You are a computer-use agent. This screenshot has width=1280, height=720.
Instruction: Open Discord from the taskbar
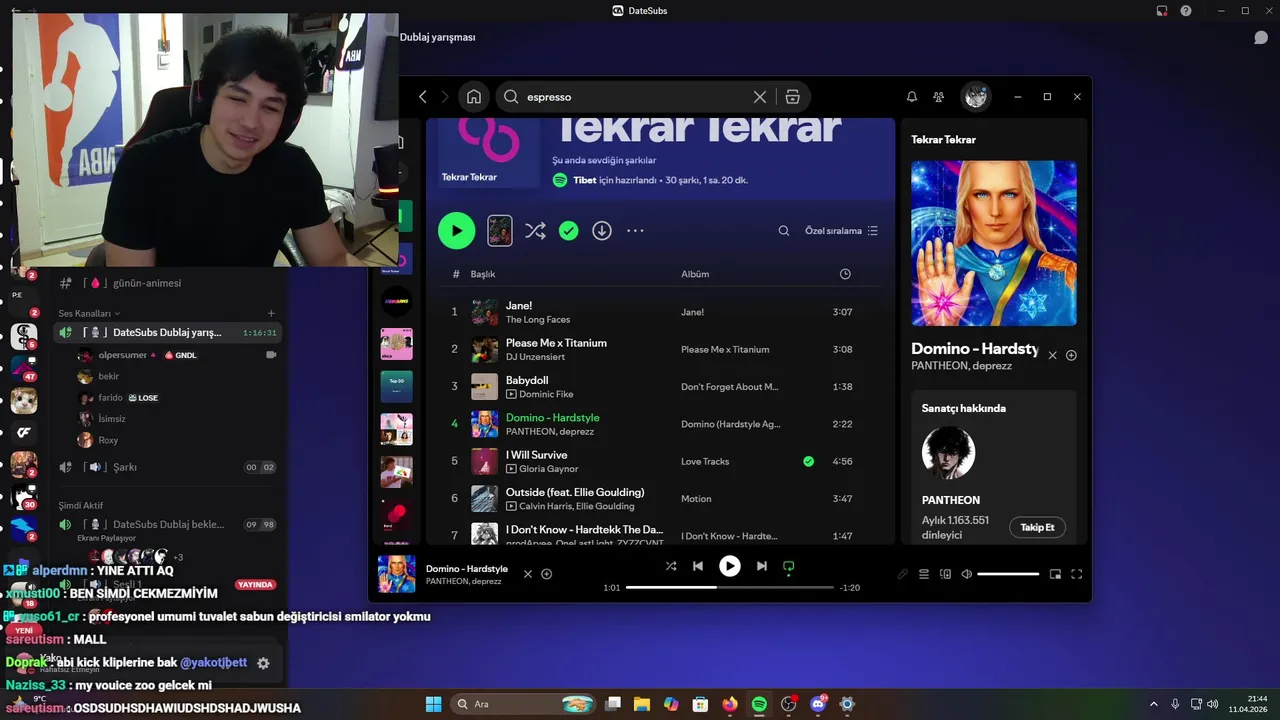818,704
